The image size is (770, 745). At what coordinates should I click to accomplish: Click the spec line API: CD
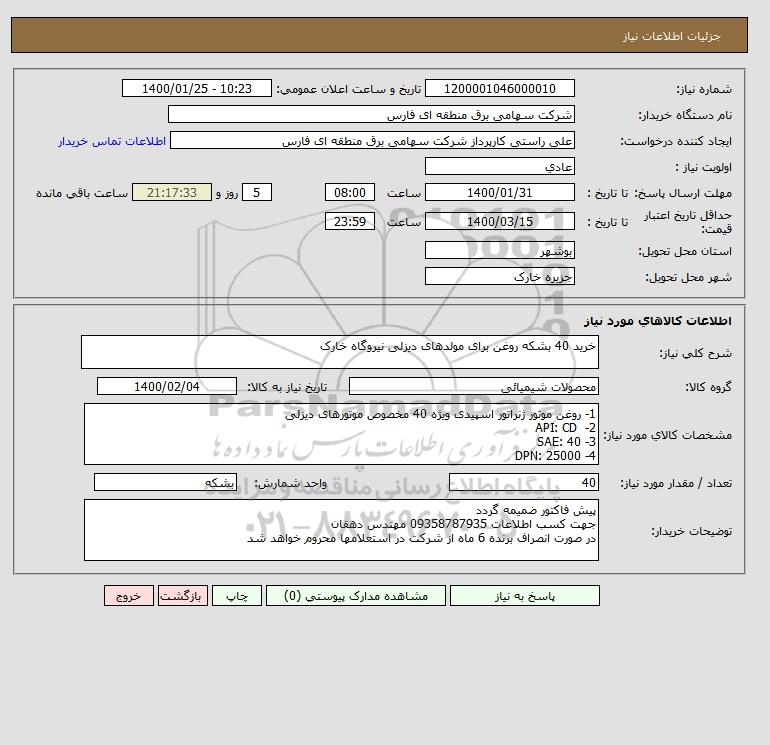click(x=565, y=428)
